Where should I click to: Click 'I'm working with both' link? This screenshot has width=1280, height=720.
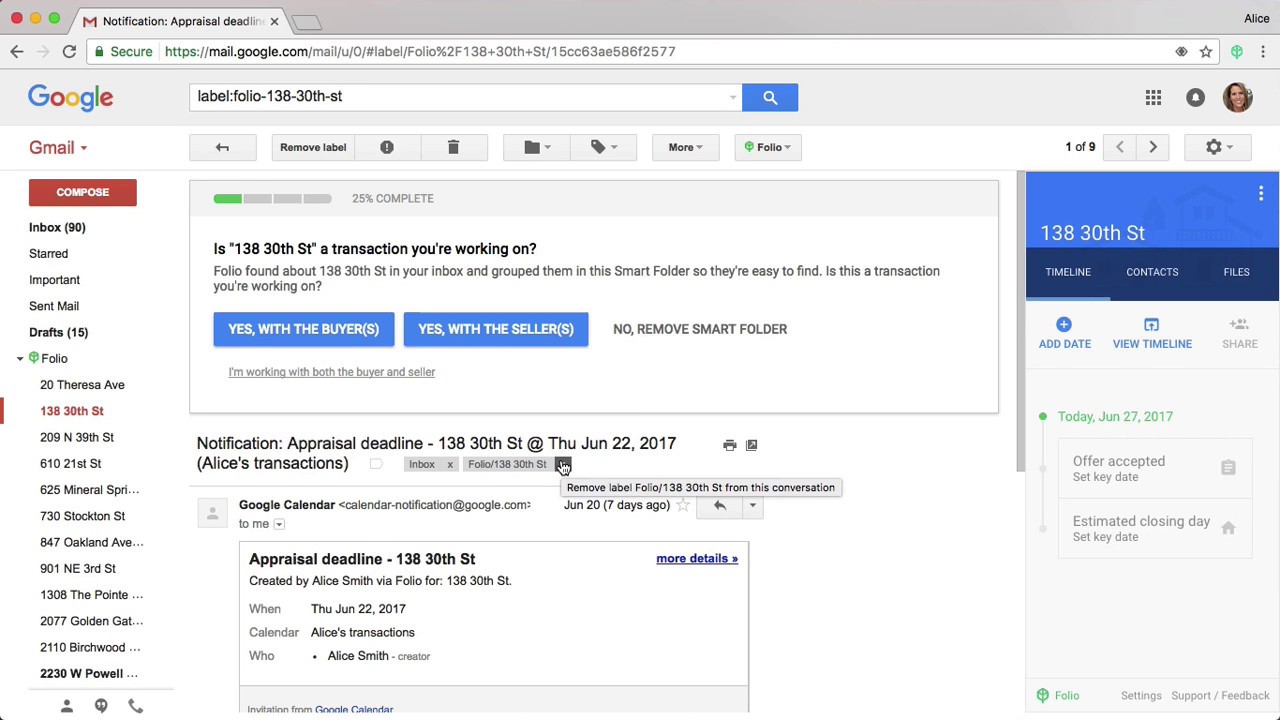click(331, 372)
